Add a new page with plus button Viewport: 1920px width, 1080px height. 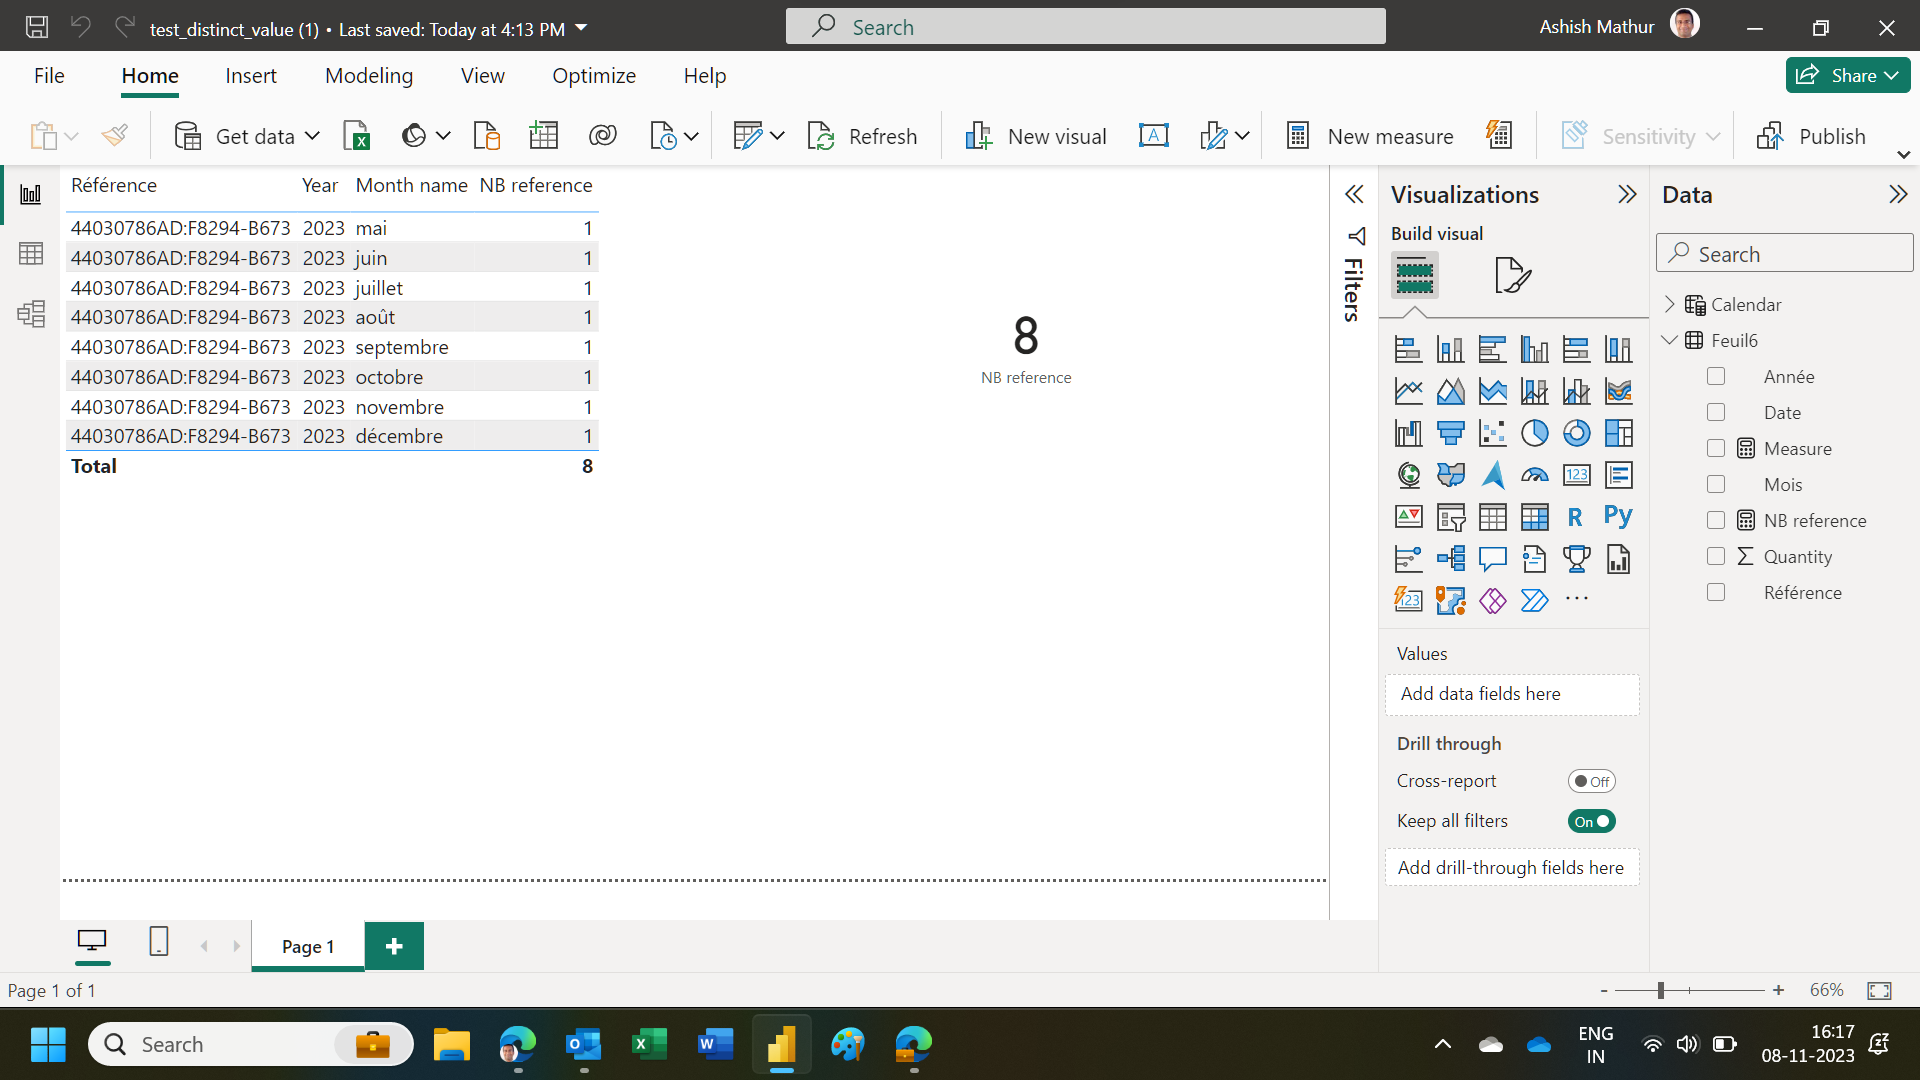394,946
